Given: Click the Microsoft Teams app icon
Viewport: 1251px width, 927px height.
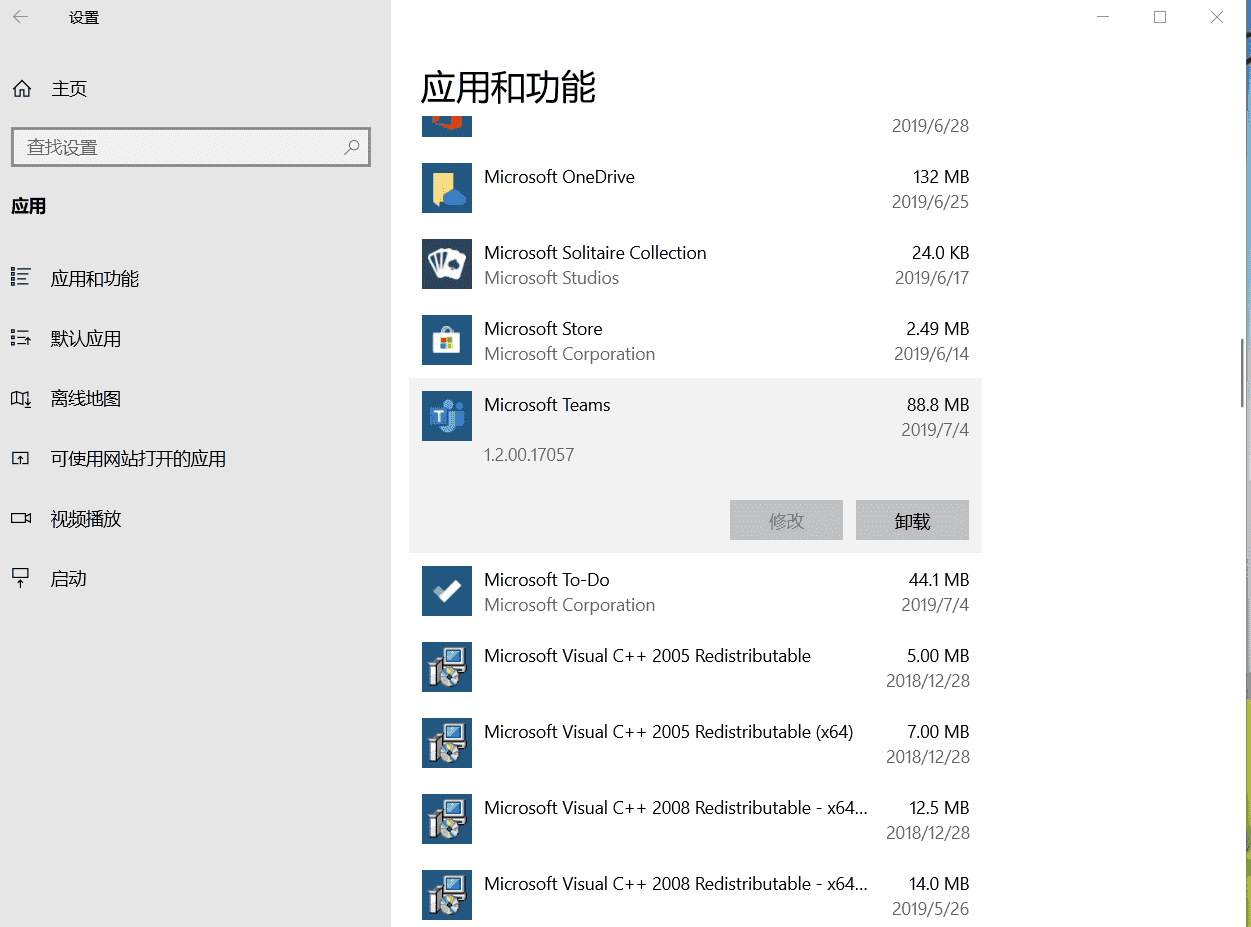Looking at the screenshot, I should coord(447,416).
